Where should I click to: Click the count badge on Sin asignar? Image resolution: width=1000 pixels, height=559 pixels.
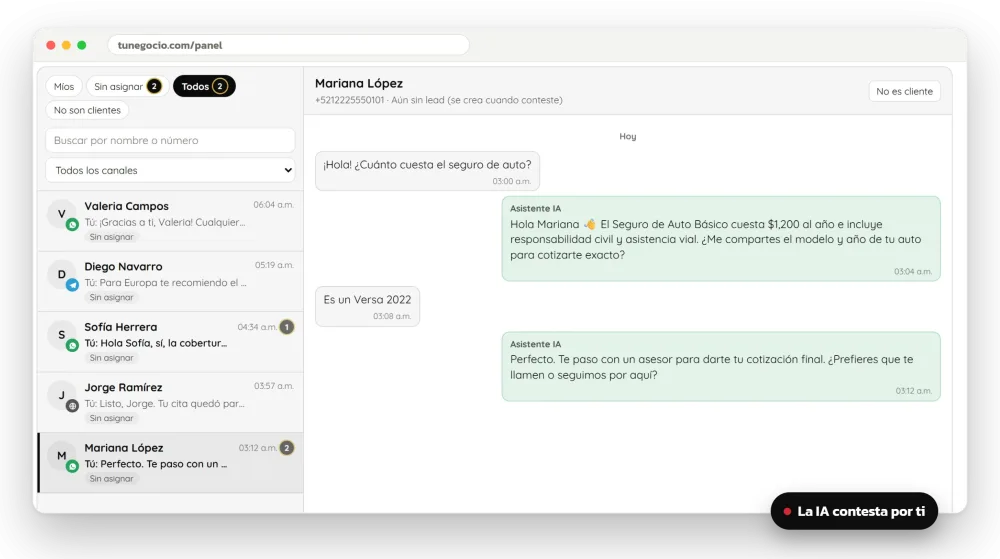[154, 86]
